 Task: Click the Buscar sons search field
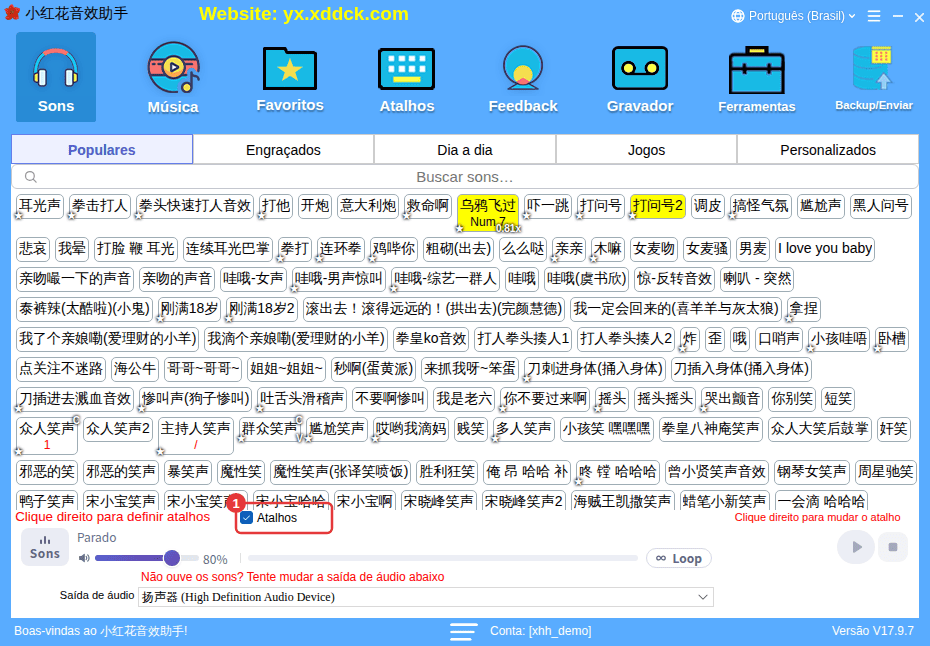(465, 177)
